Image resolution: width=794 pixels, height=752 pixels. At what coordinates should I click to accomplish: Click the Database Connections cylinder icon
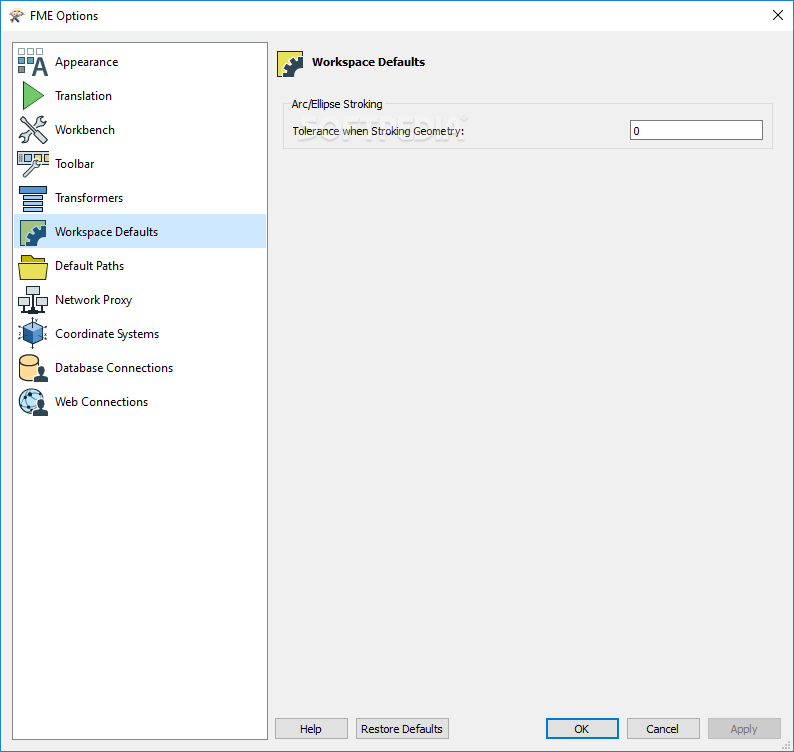point(33,368)
